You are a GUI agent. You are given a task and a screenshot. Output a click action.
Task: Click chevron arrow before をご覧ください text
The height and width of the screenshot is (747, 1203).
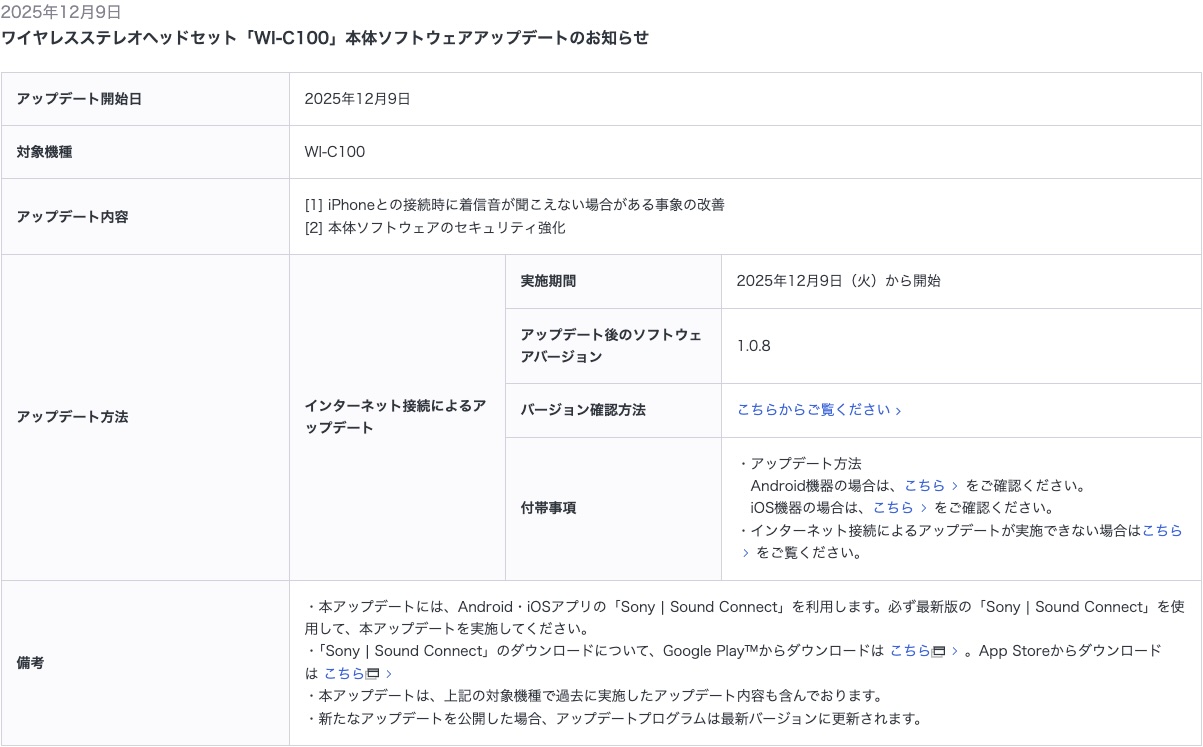745,553
